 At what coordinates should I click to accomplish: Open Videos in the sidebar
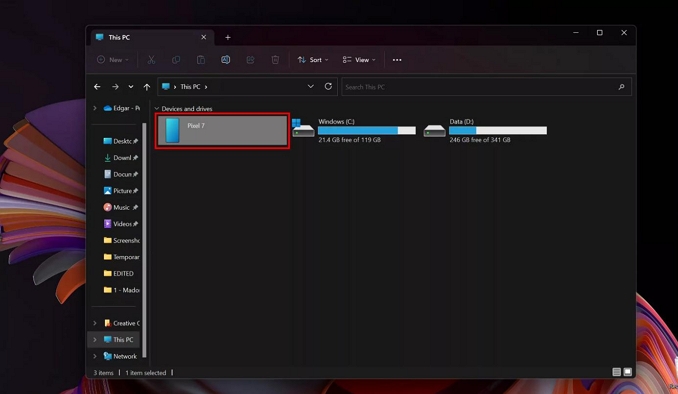click(121, 224)
